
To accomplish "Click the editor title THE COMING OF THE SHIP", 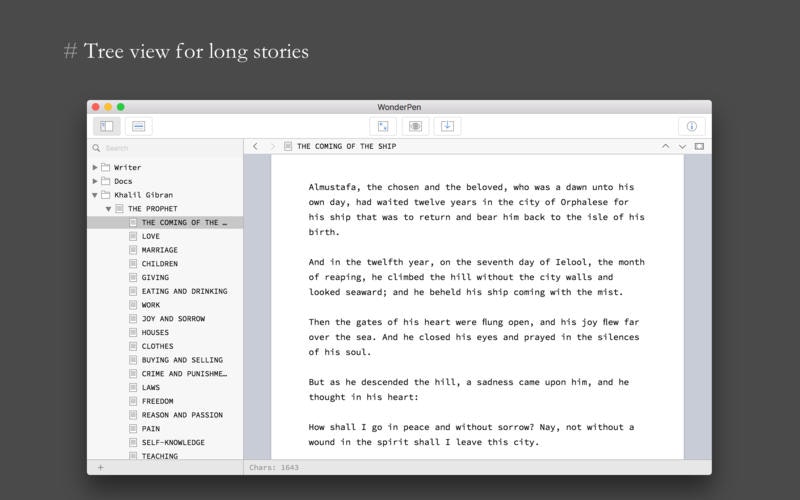I will coord(346,146).
